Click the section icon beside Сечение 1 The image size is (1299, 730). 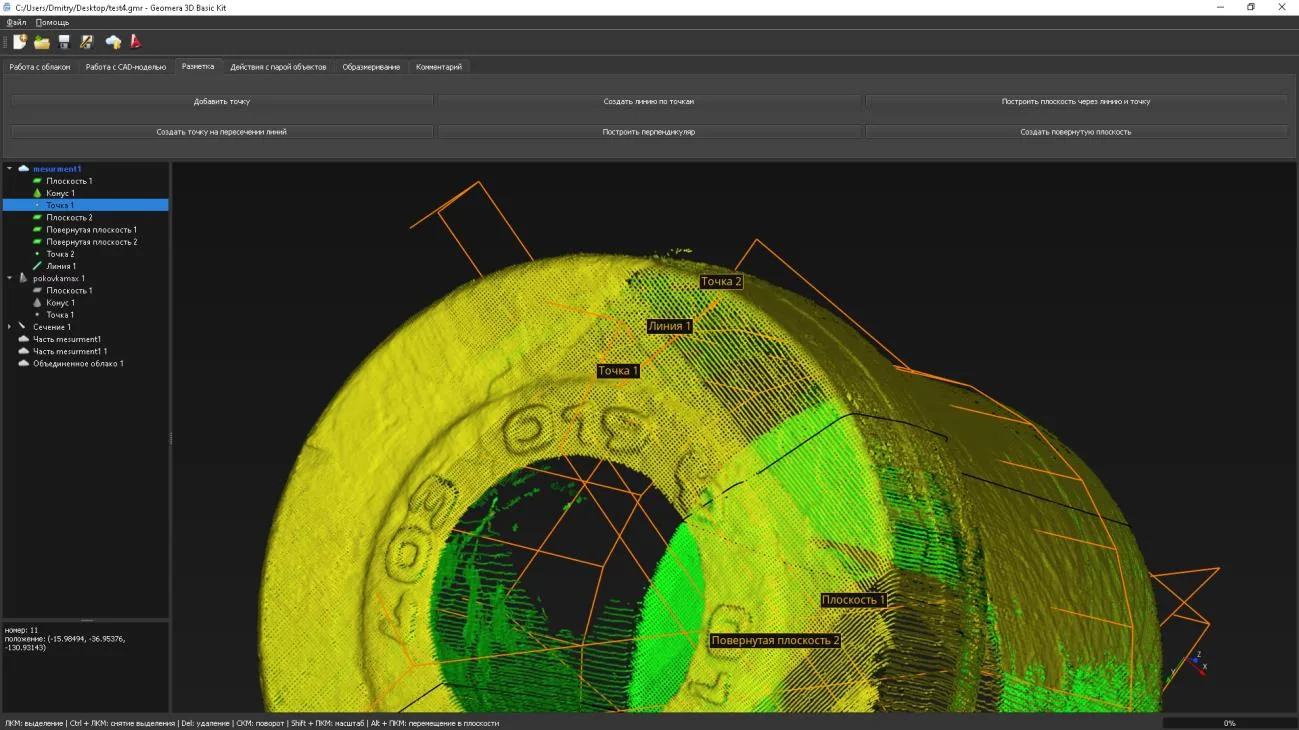click(23, 327)
